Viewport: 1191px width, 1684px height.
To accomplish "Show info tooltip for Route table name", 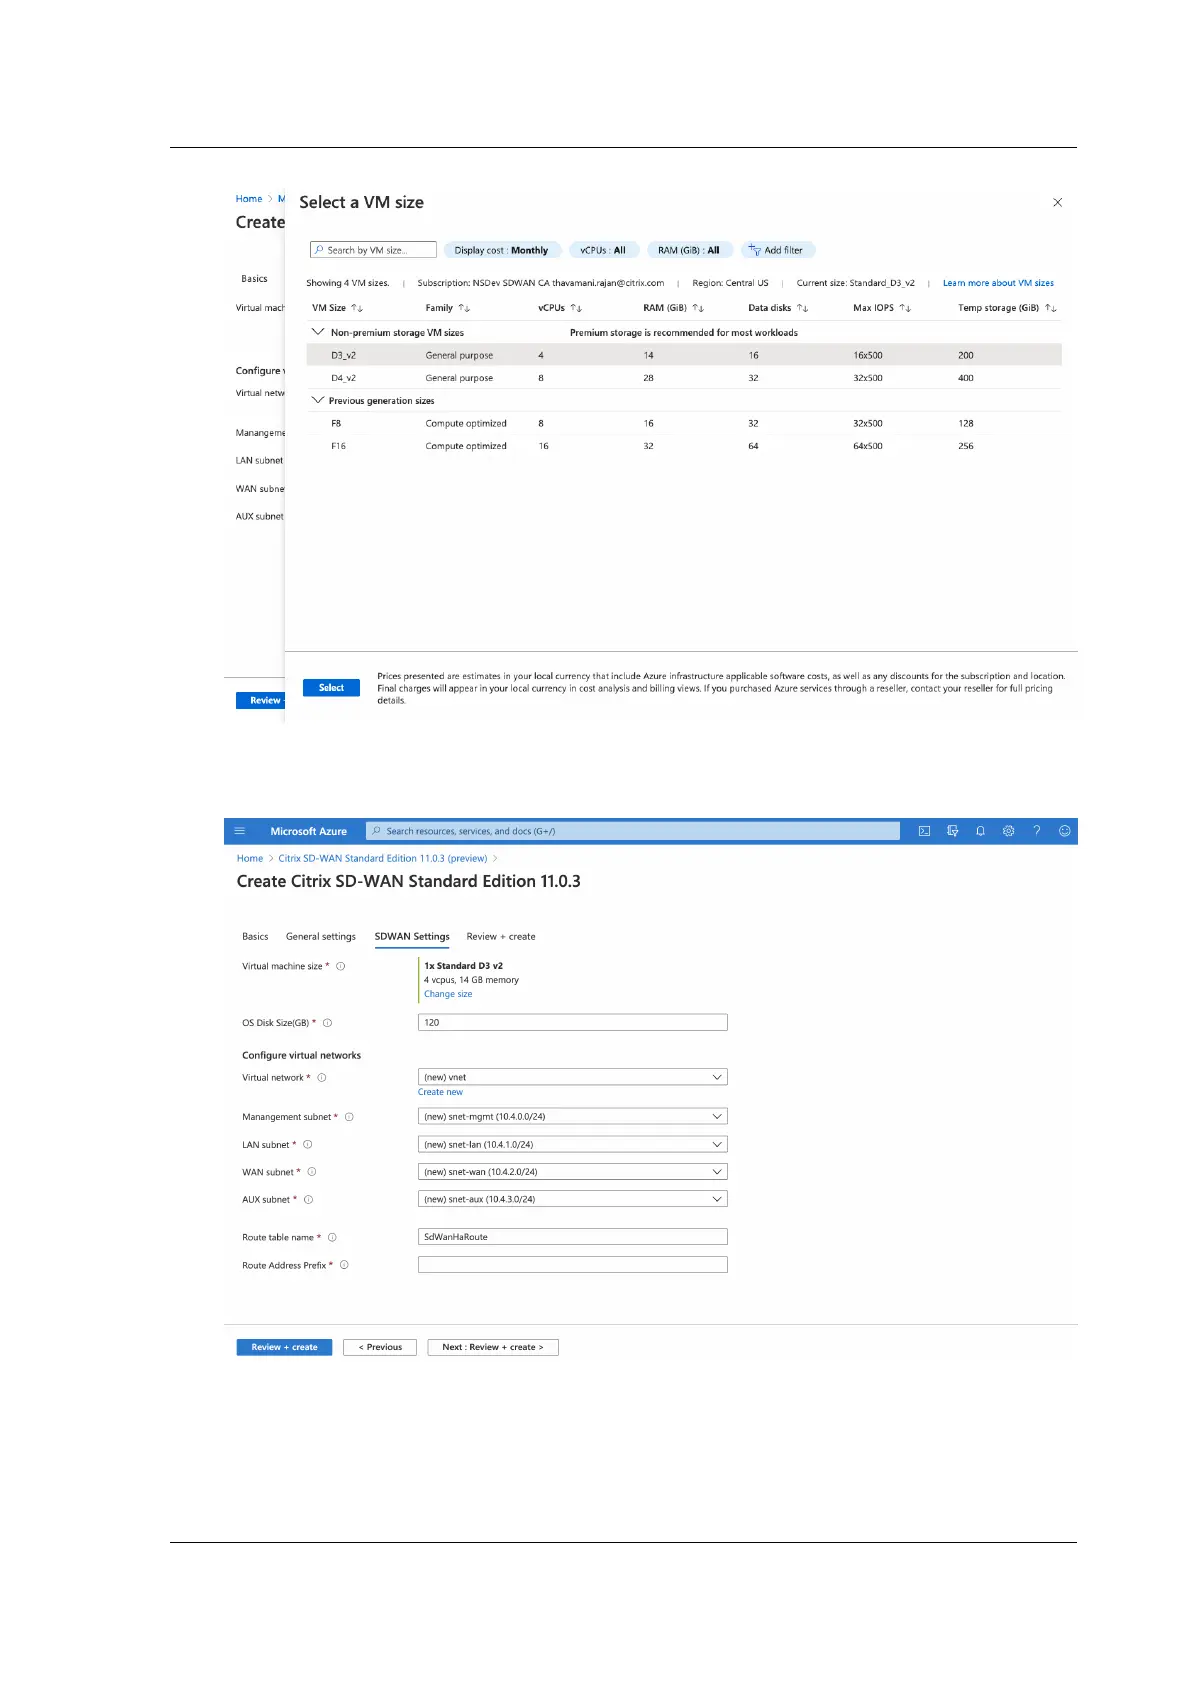I will tap(332, 1238).
